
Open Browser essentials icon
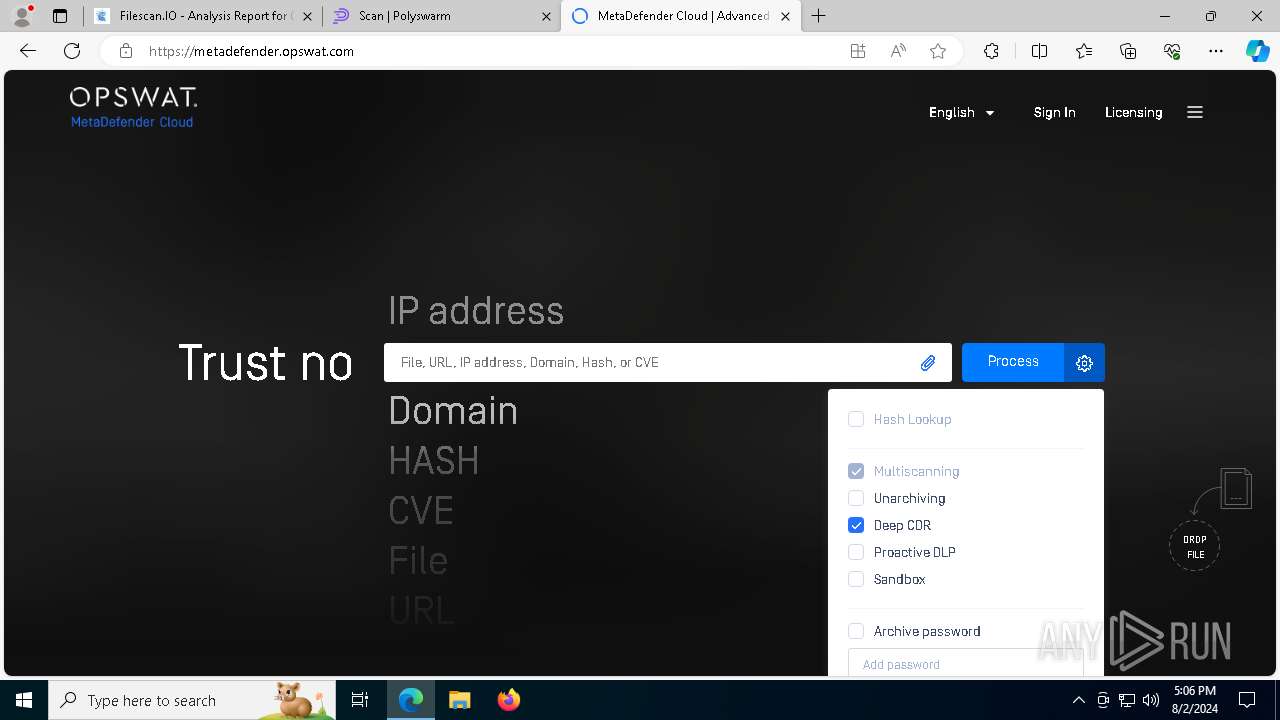click(x=1172, y=51)
